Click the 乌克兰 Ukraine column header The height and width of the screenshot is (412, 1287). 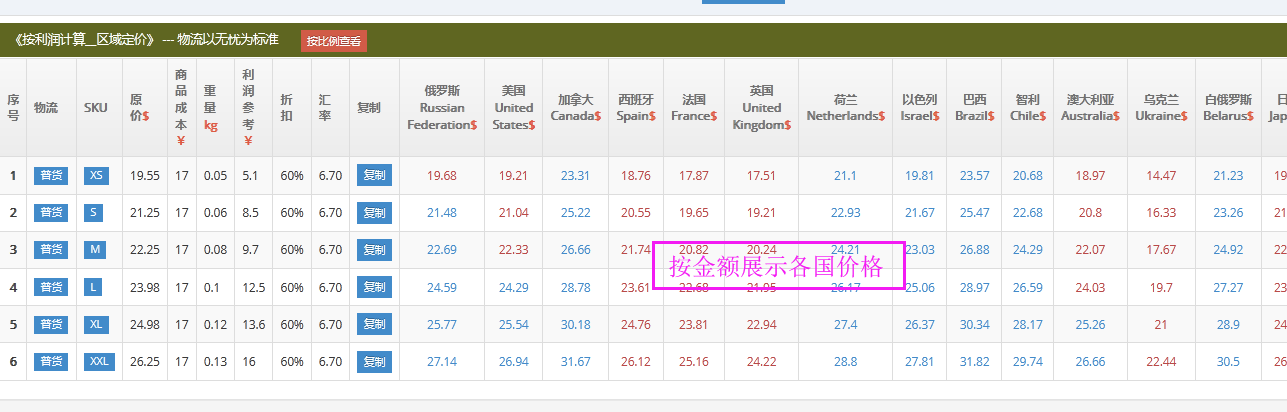[x=1161, y=107]
